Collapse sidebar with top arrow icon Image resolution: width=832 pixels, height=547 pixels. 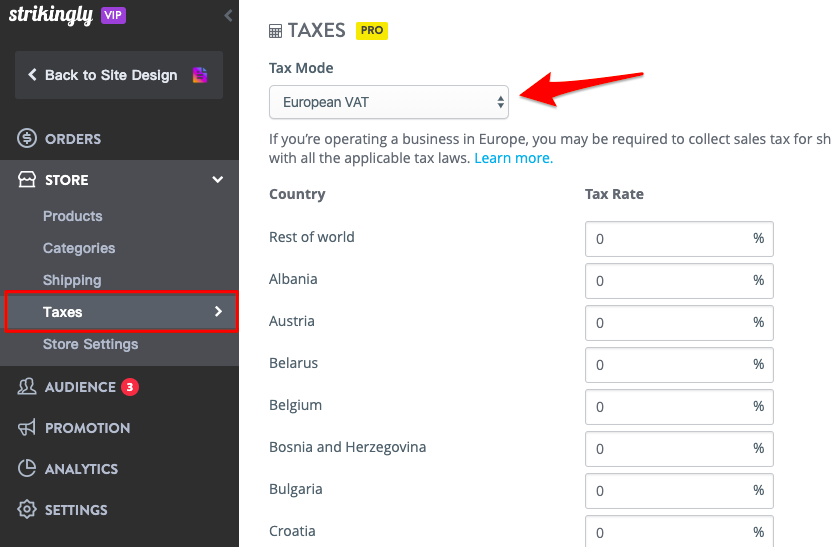[228, 15]
